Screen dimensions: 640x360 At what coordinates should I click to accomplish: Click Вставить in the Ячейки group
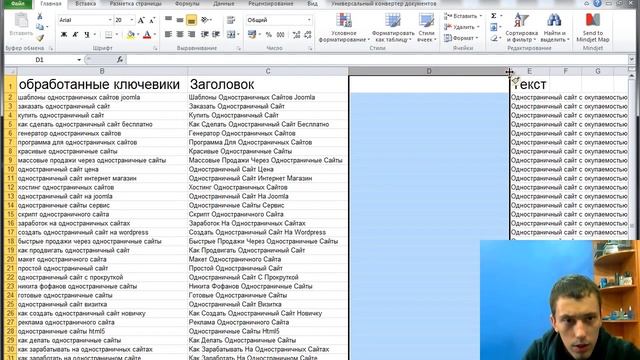coord(463,16)
